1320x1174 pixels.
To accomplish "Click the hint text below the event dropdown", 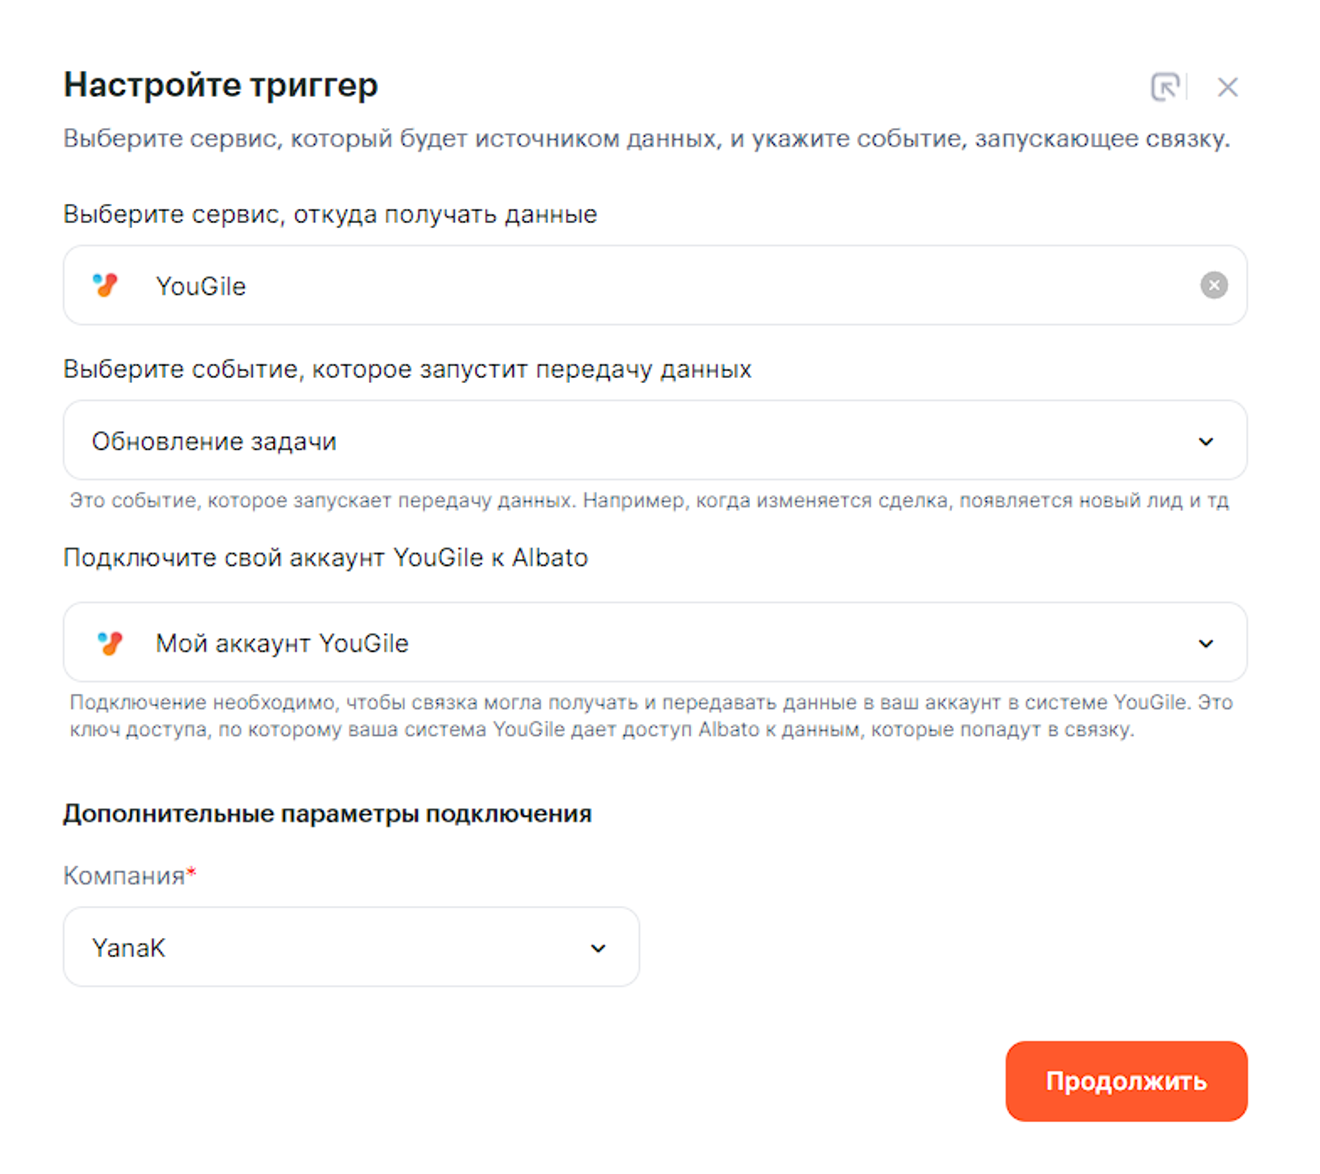I will point(648,500).
